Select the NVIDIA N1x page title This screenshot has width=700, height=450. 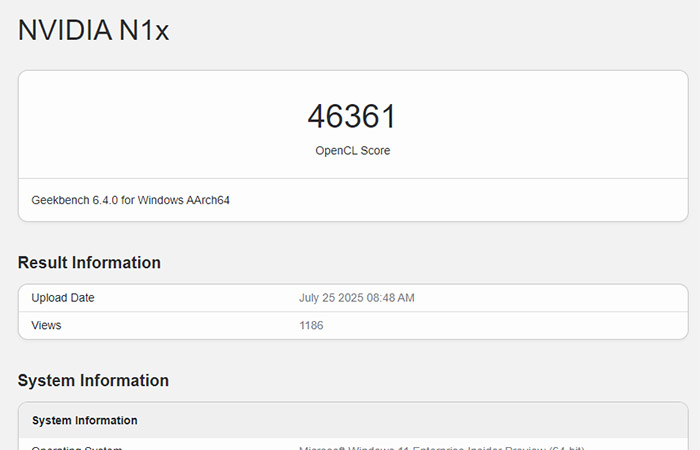(x=93, y=30)
